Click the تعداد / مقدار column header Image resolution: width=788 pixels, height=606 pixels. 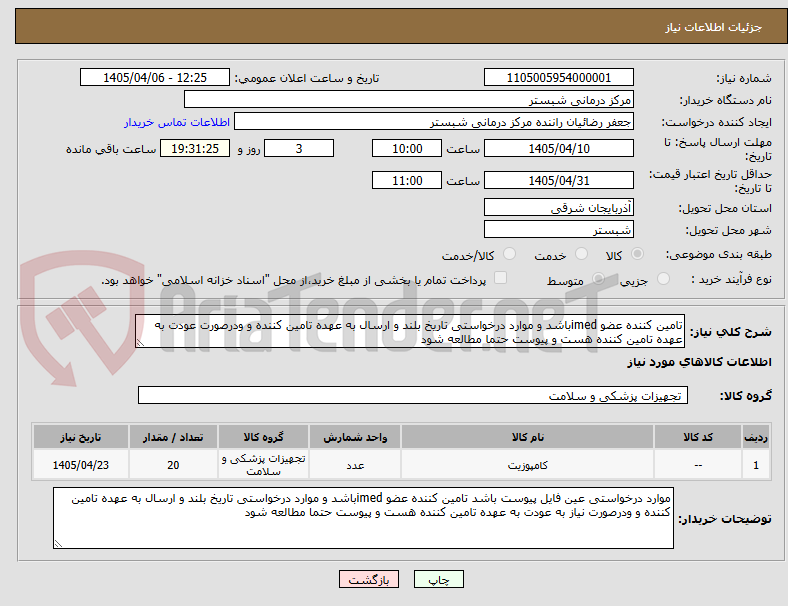173,437
